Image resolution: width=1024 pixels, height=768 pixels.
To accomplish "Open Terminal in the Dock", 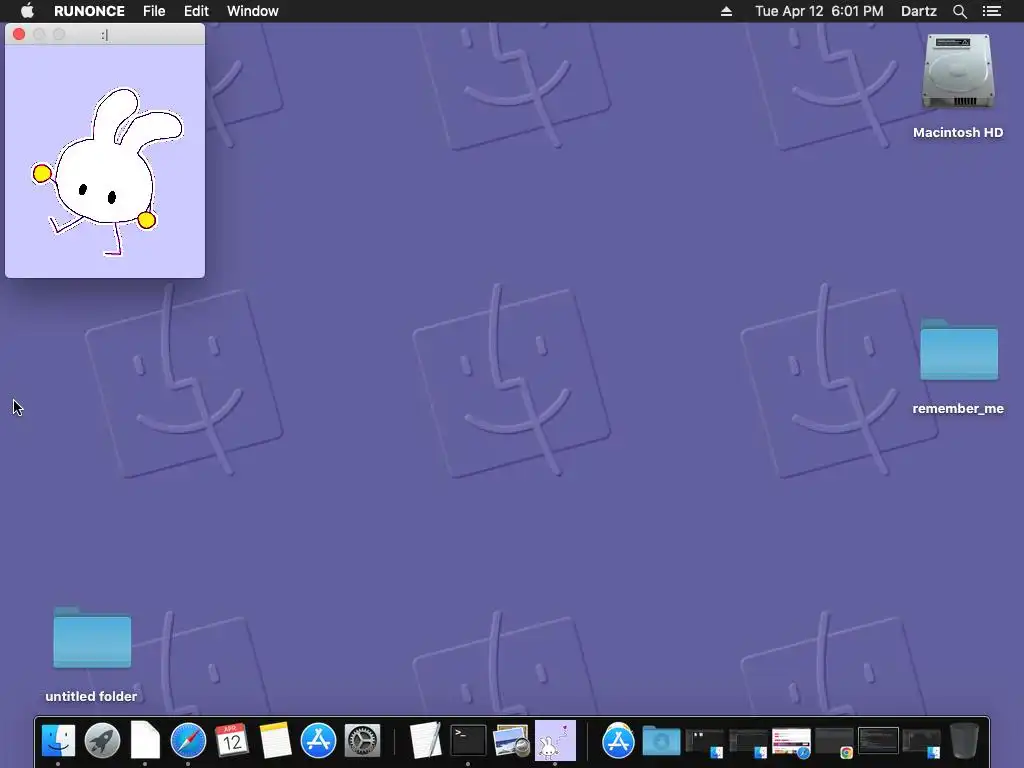I will pyautogui.click(x=468, y=741).
